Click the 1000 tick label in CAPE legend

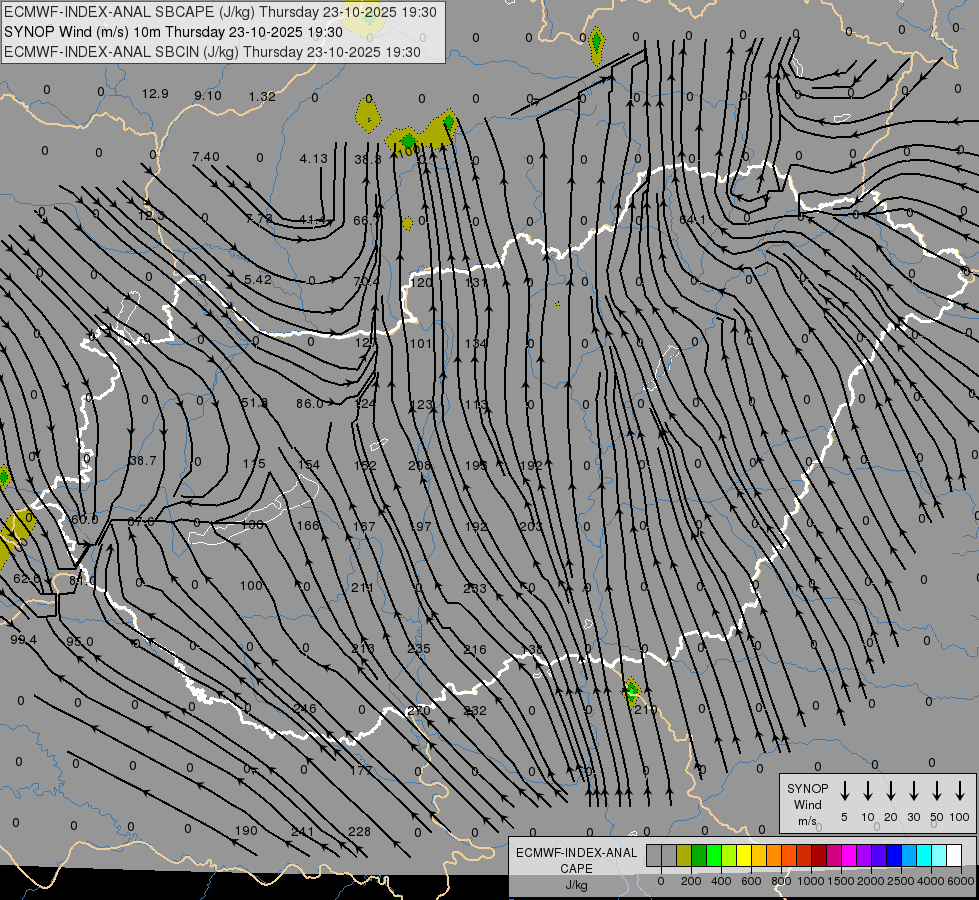(x=811, y=881)
